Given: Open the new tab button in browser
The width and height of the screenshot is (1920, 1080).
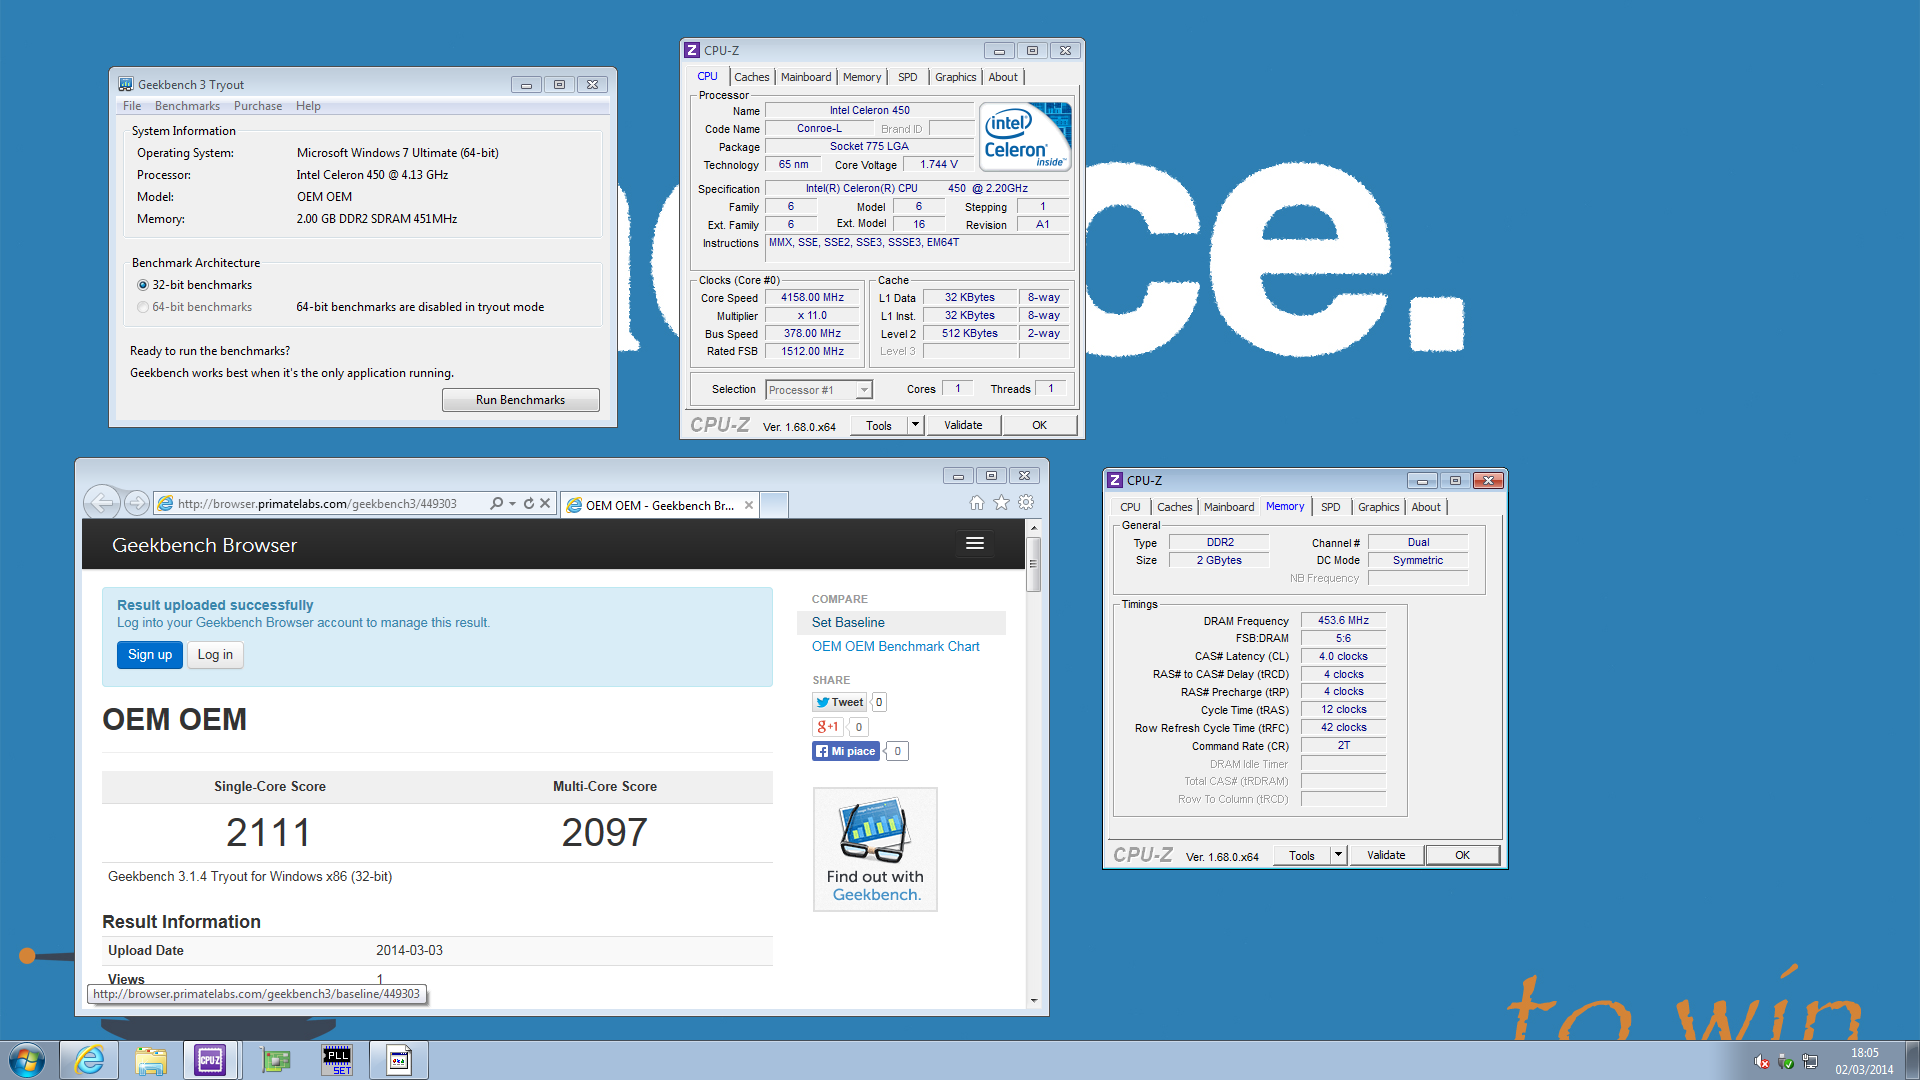Looking at the screenshot, I should click(774, 504).
